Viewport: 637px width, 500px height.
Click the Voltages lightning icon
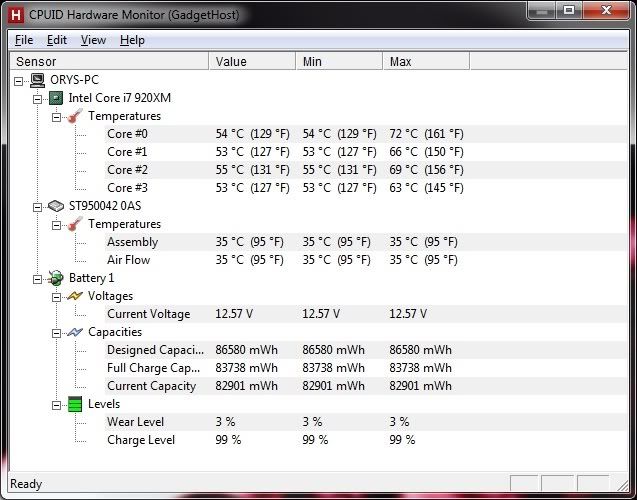[x=75, y=296]
